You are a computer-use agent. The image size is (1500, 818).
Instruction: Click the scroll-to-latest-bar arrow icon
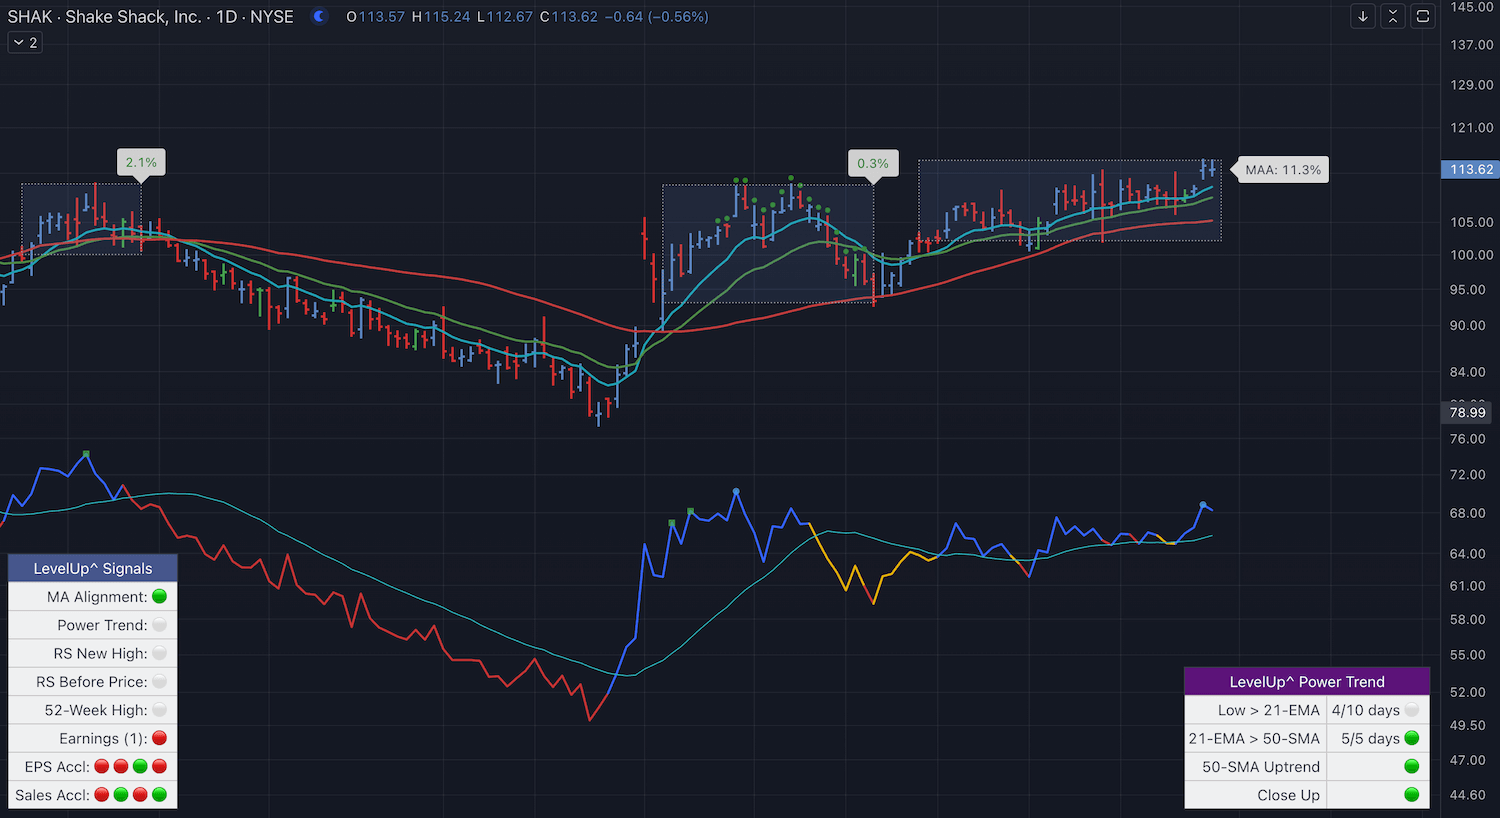click(1362, 16)
